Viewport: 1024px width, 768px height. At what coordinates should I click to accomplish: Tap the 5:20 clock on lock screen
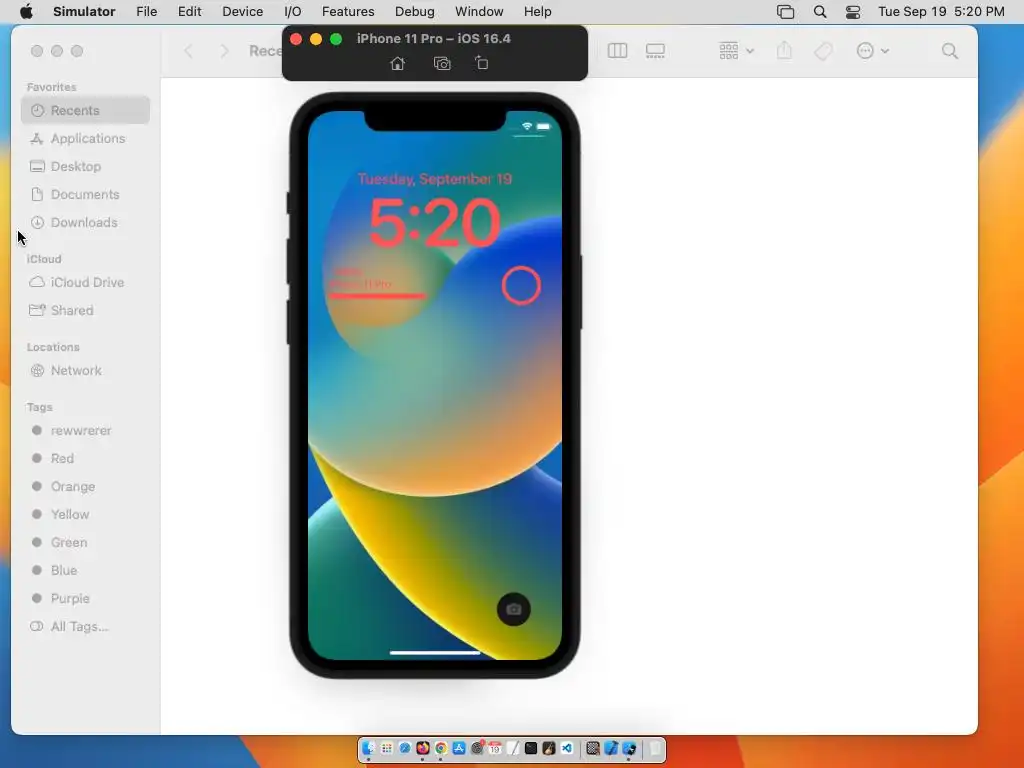[x=434, y=223]
